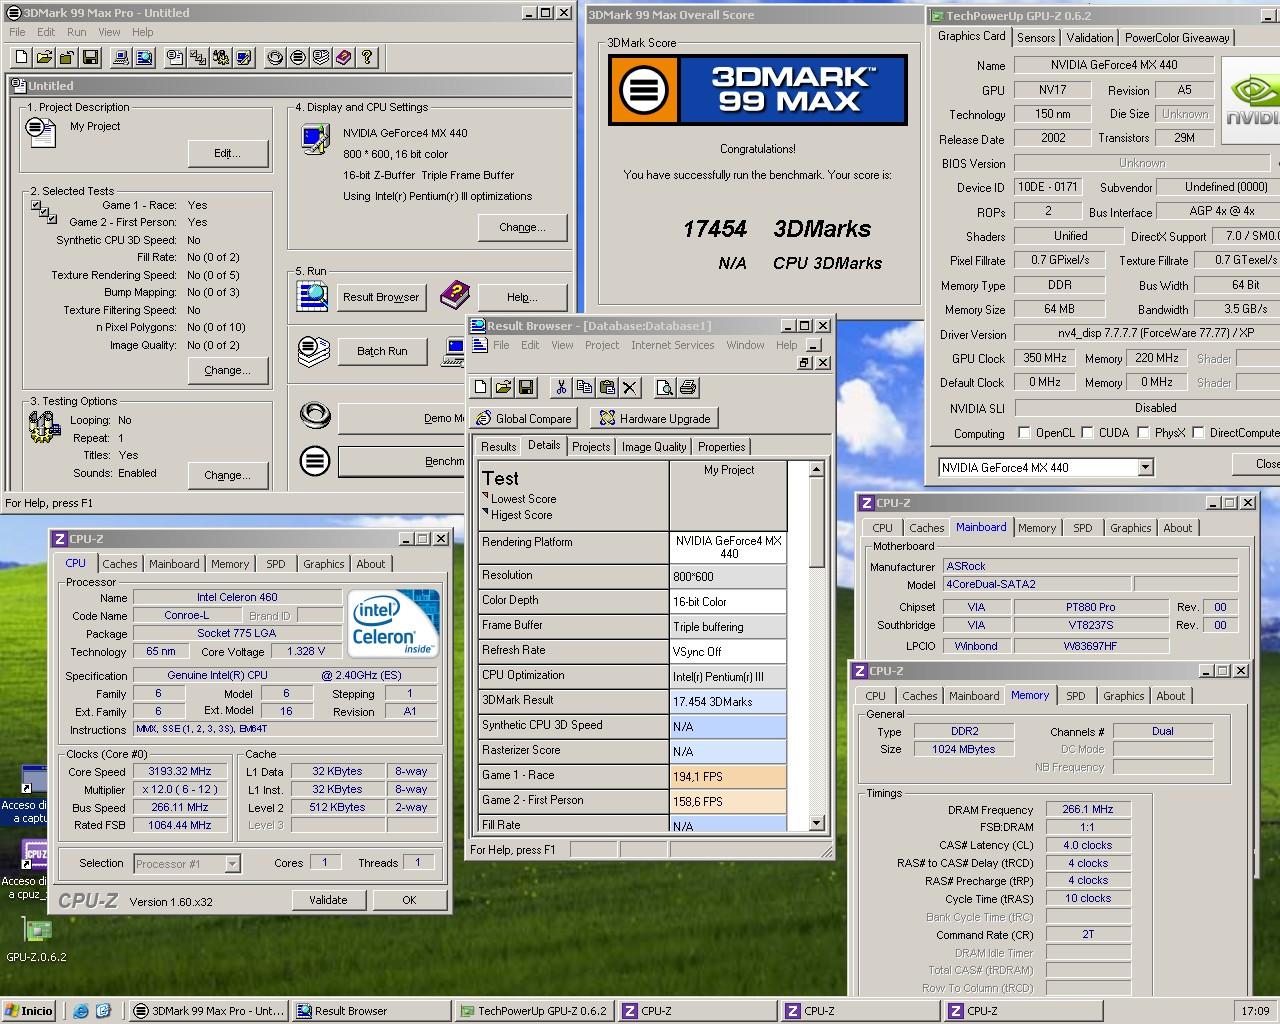Click the result browser monitor icon in 3DMark toolbar
Viewport: 1280px width, 1024px height.
[x=144, y=57]
